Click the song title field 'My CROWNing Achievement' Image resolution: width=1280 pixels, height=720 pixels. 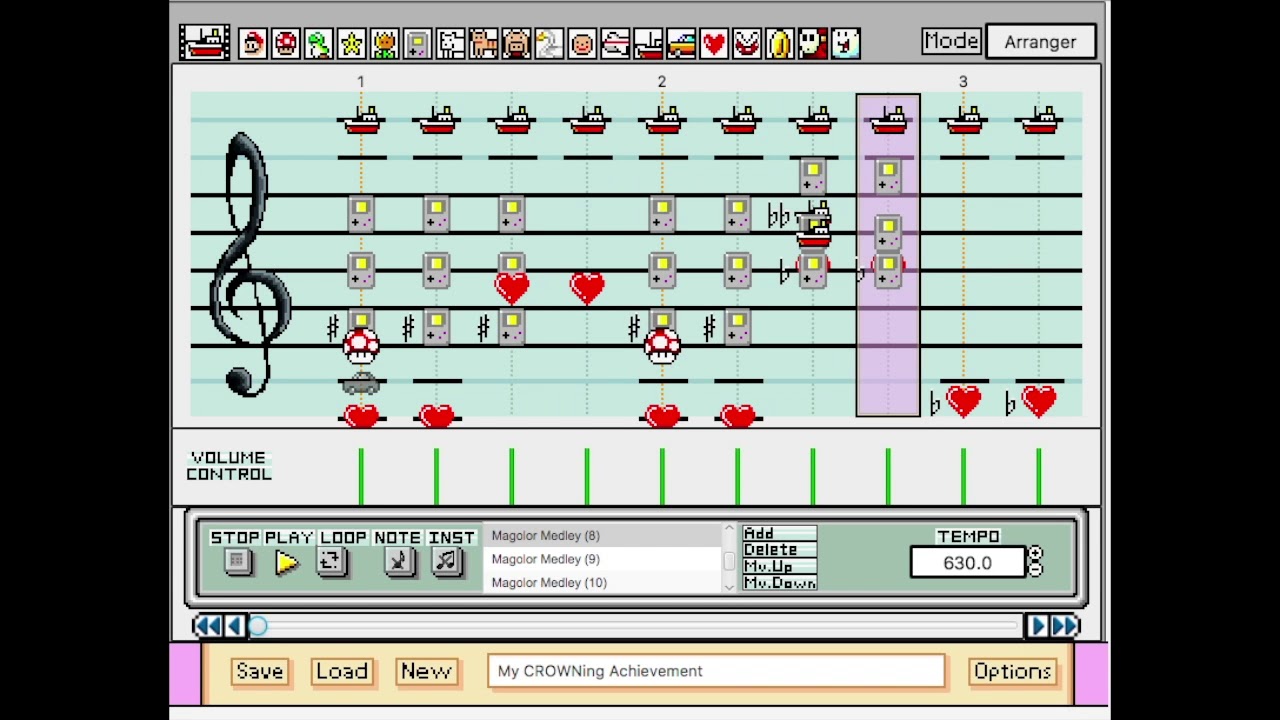click(716, 671)
